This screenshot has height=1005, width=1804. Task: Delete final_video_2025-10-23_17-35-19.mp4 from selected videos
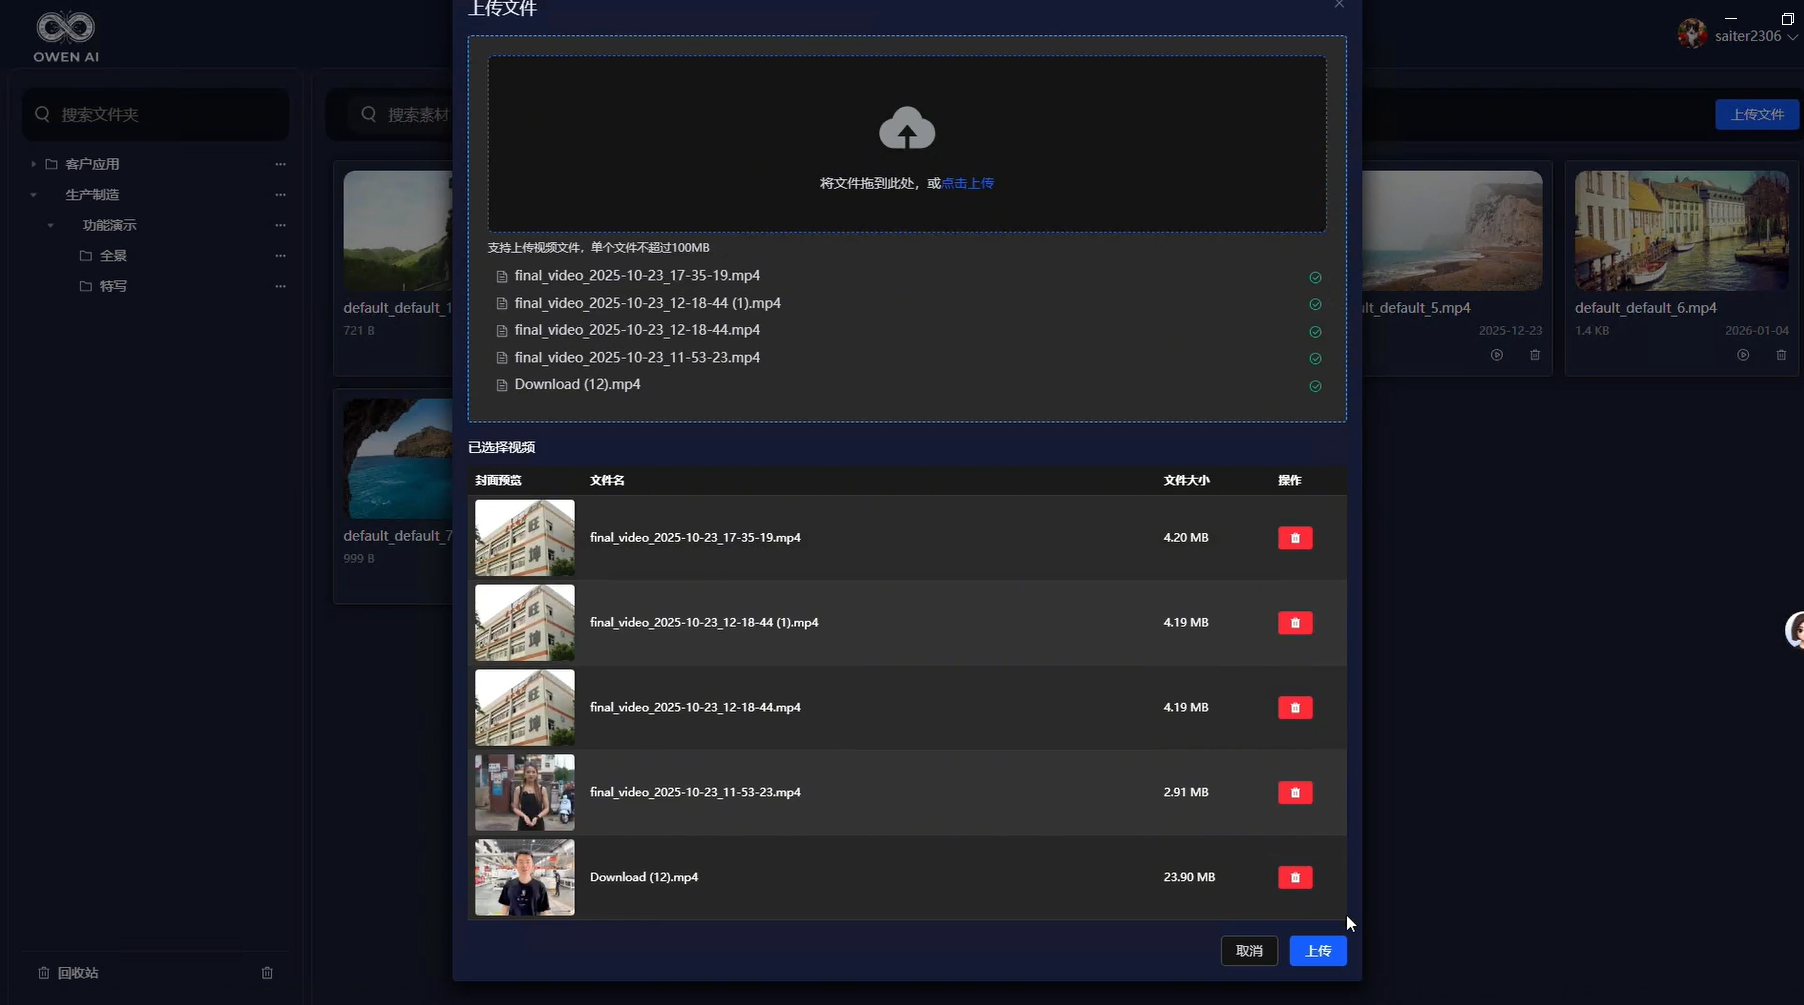coord(1295,538)
